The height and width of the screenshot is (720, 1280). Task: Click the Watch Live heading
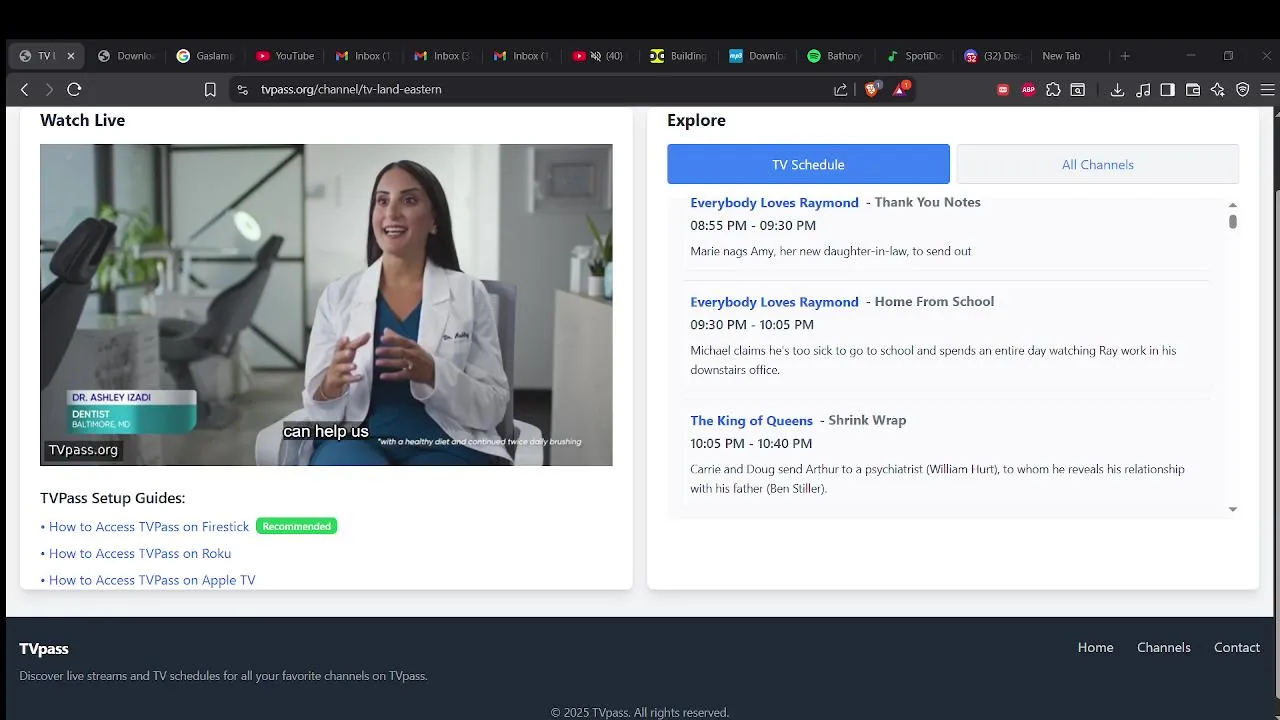(x=82, y=120)
